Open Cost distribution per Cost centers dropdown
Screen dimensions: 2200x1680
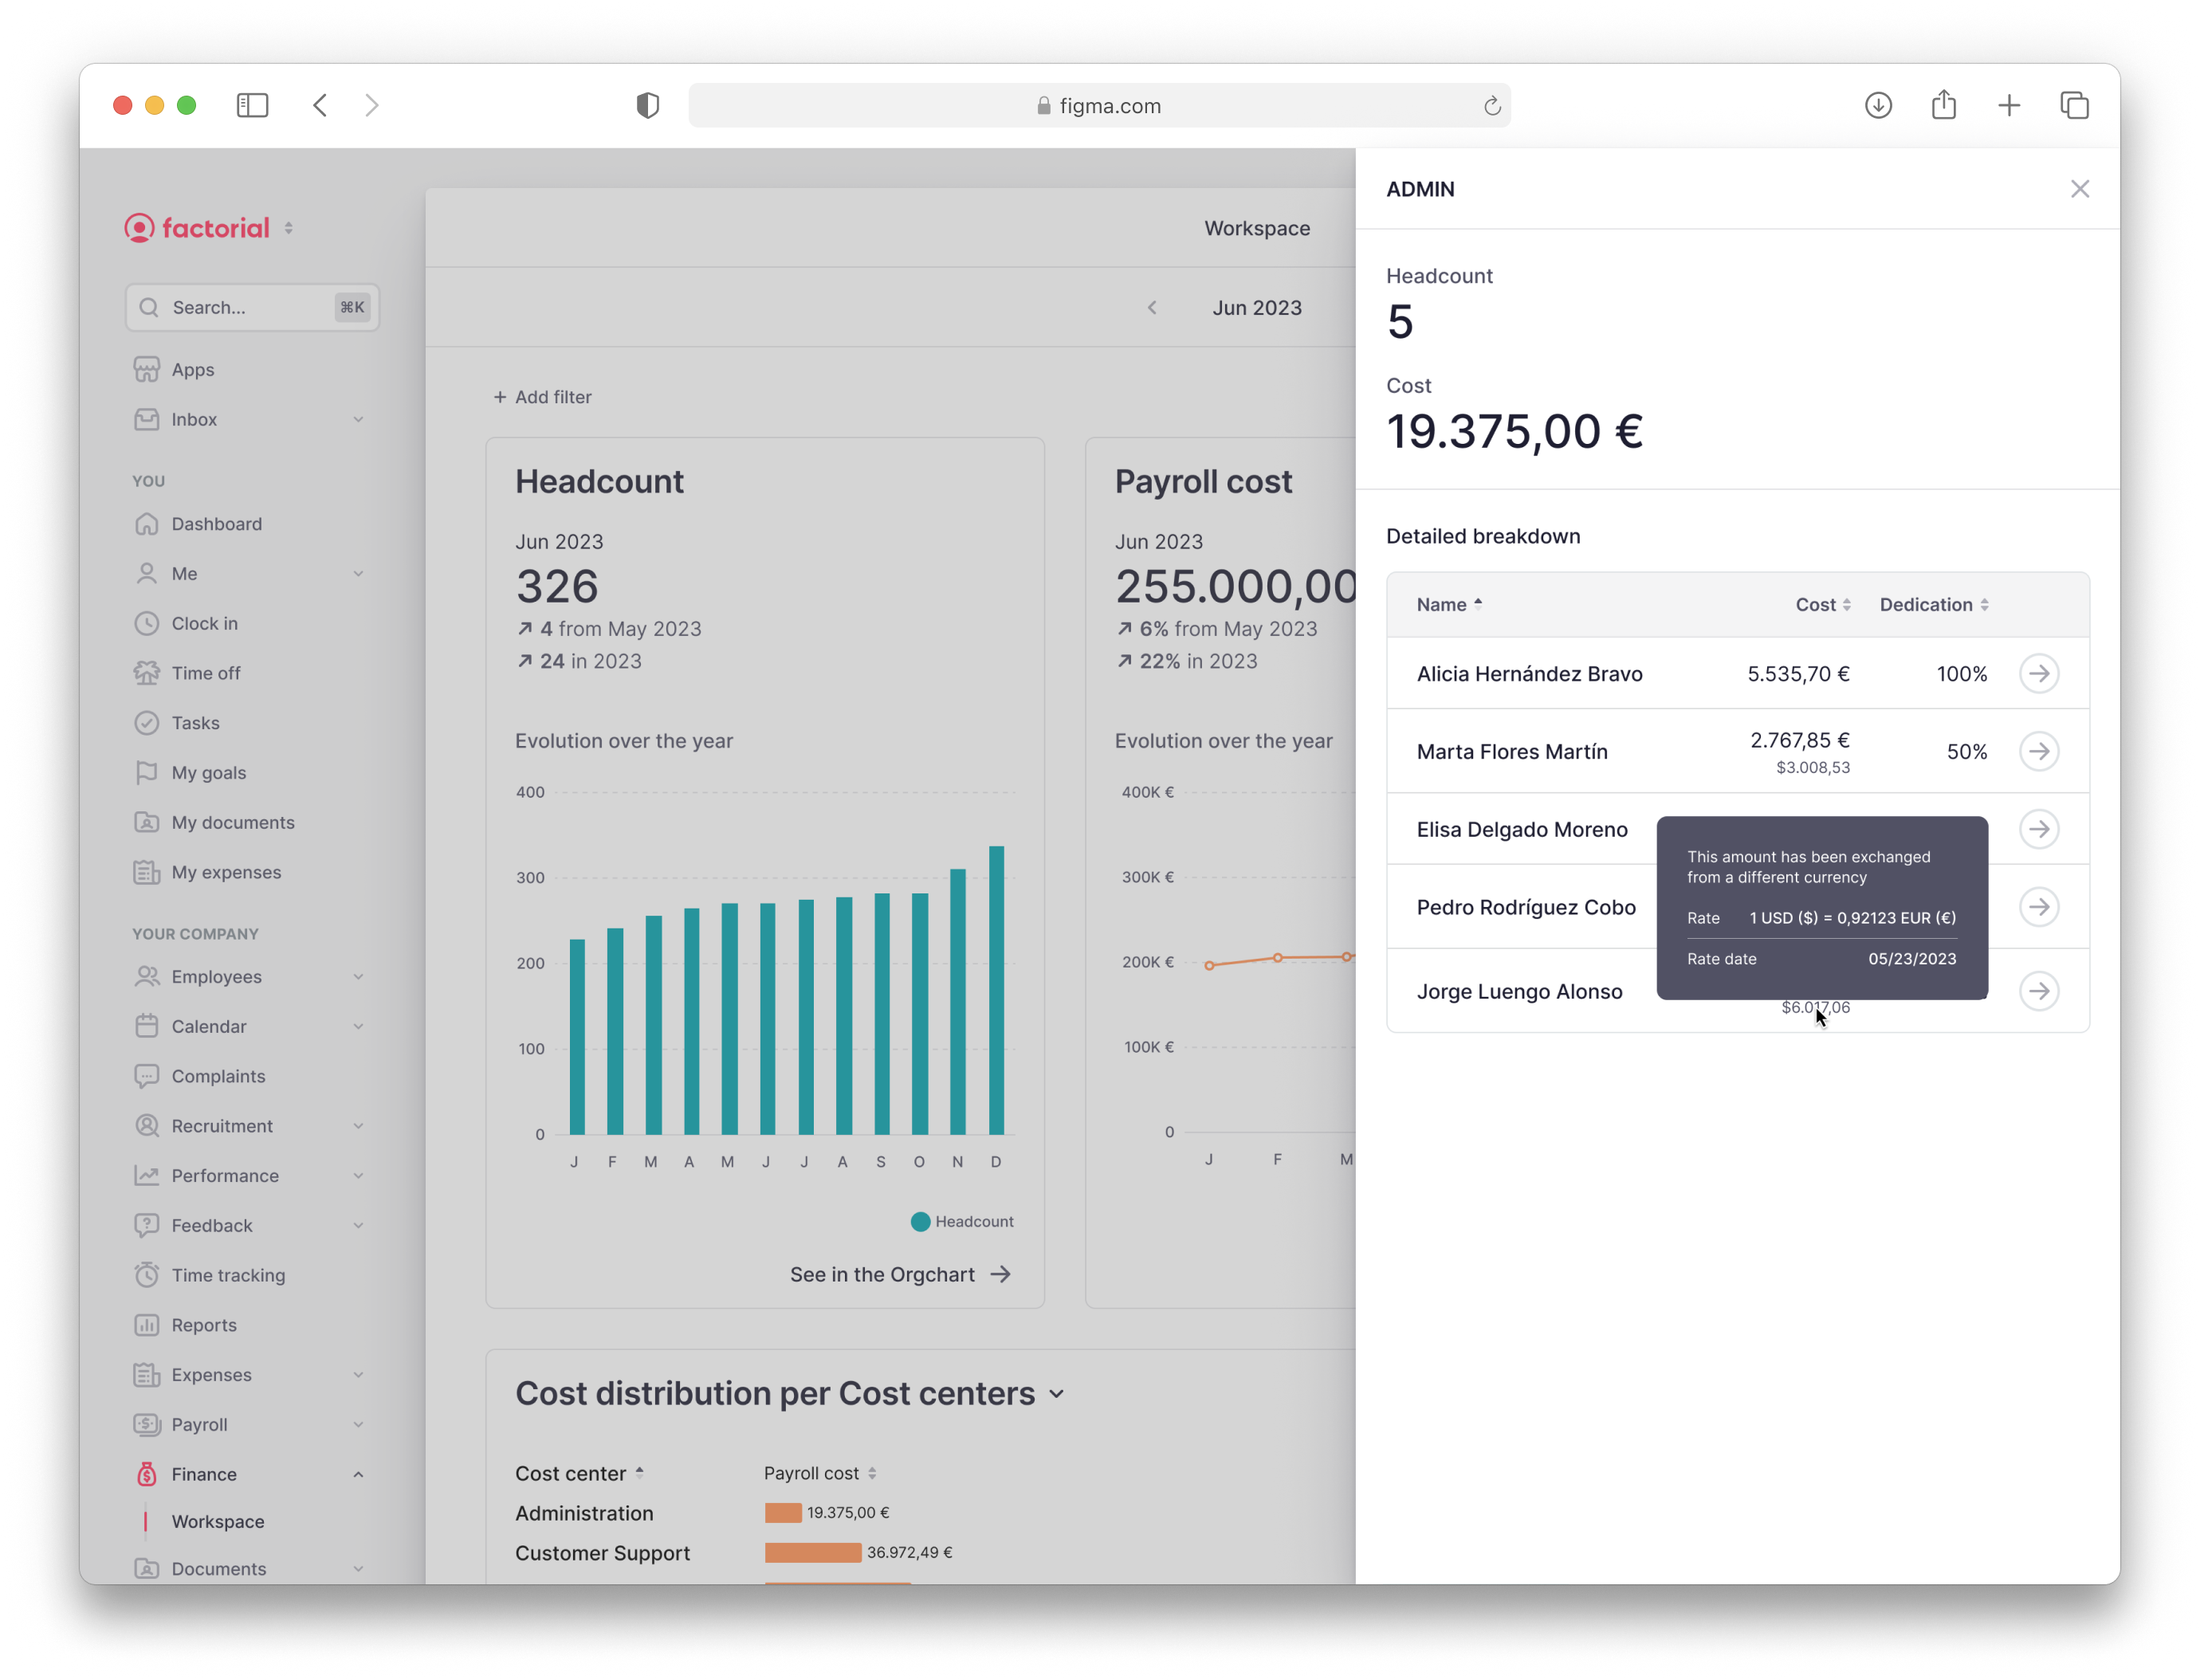[1056, 1394]
